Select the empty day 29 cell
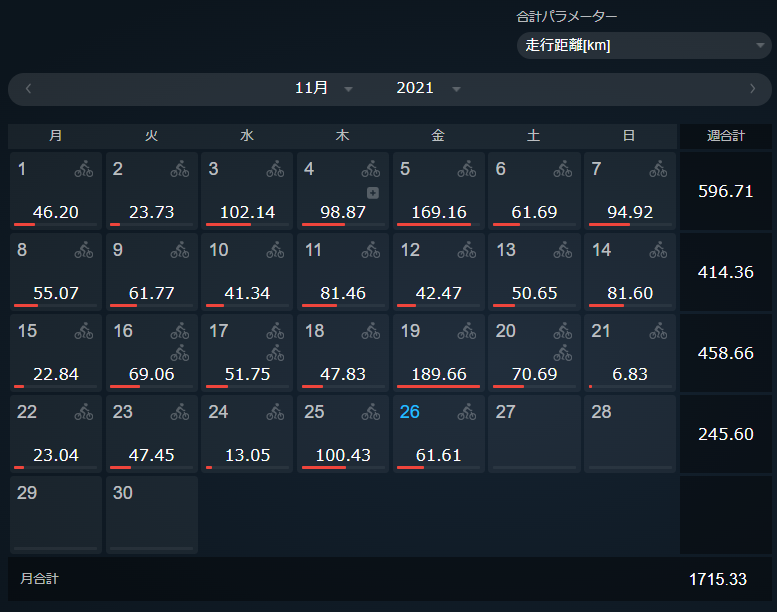The image size is (777, 612). coord(56,515)
